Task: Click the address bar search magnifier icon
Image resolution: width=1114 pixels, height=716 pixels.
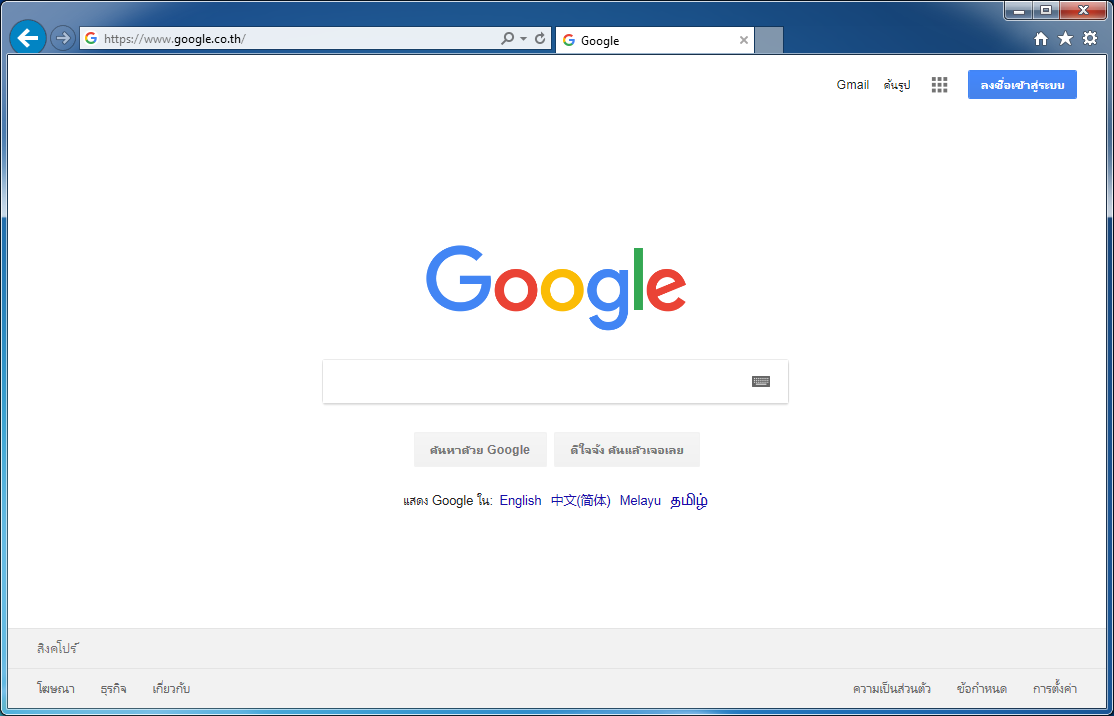Action: tap(507, 38)
